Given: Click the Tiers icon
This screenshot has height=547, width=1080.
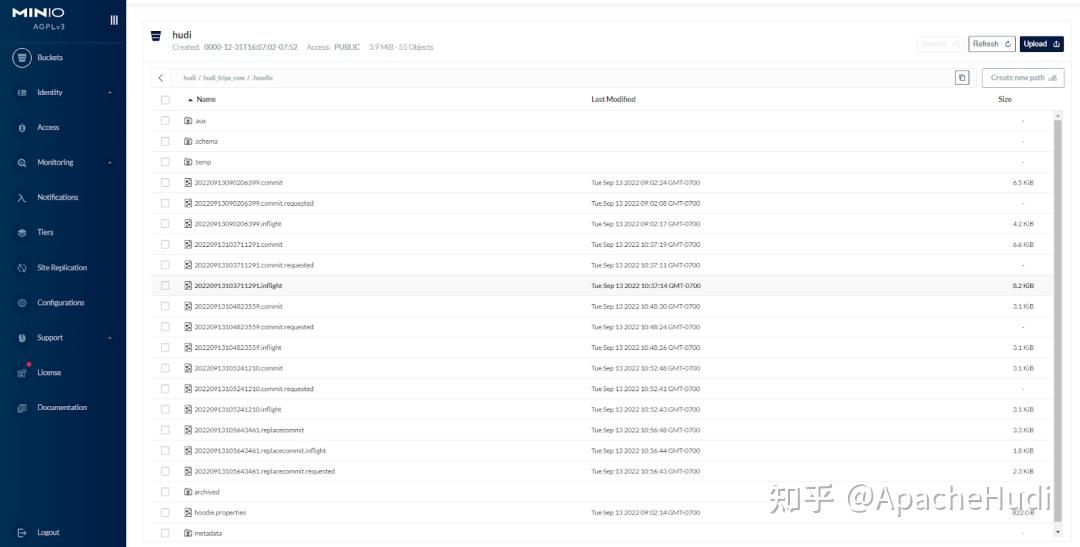Looking at the screenshot, I should tap(22, 233).
